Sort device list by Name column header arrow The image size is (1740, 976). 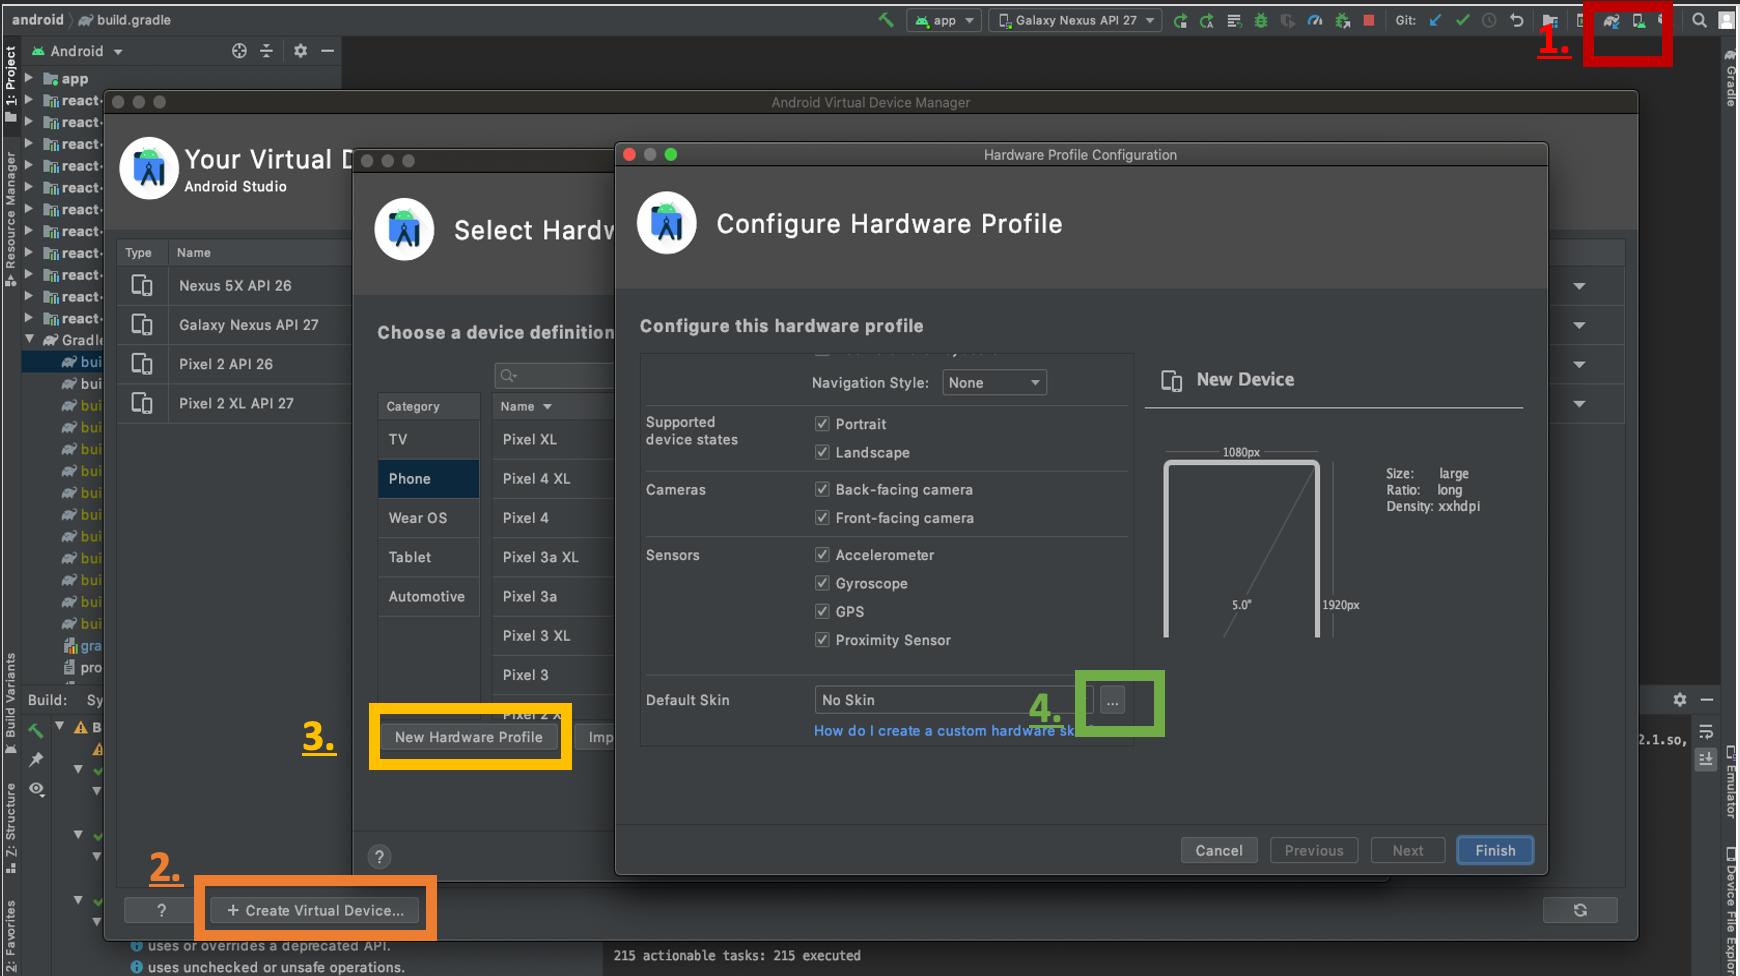(547, 407)
